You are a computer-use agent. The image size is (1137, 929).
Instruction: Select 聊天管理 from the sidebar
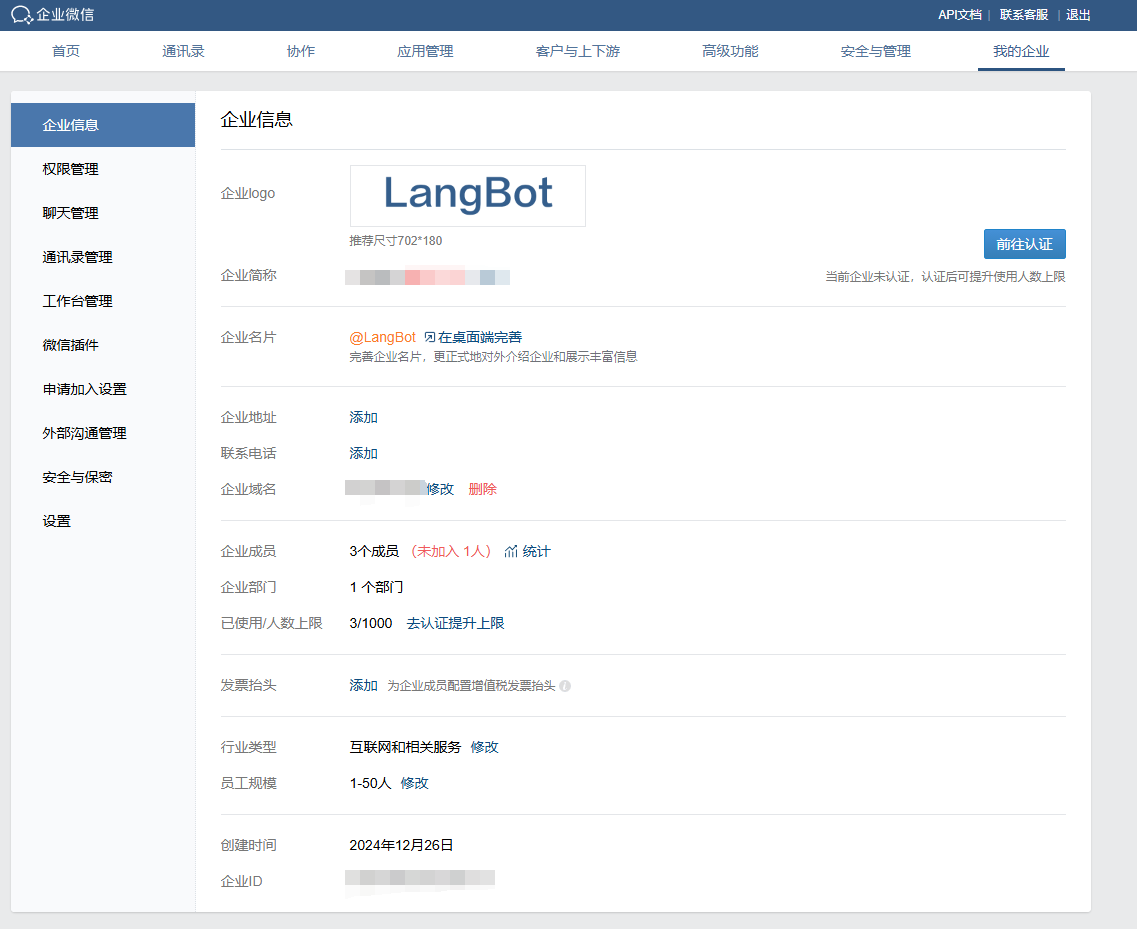(x=69, y=213)
